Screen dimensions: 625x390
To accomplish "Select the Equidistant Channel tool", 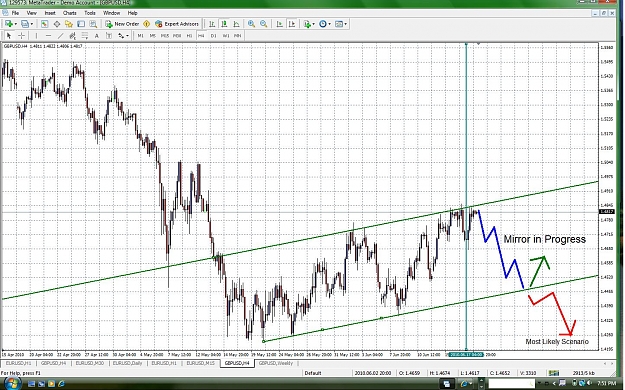I will click(73, 35).
